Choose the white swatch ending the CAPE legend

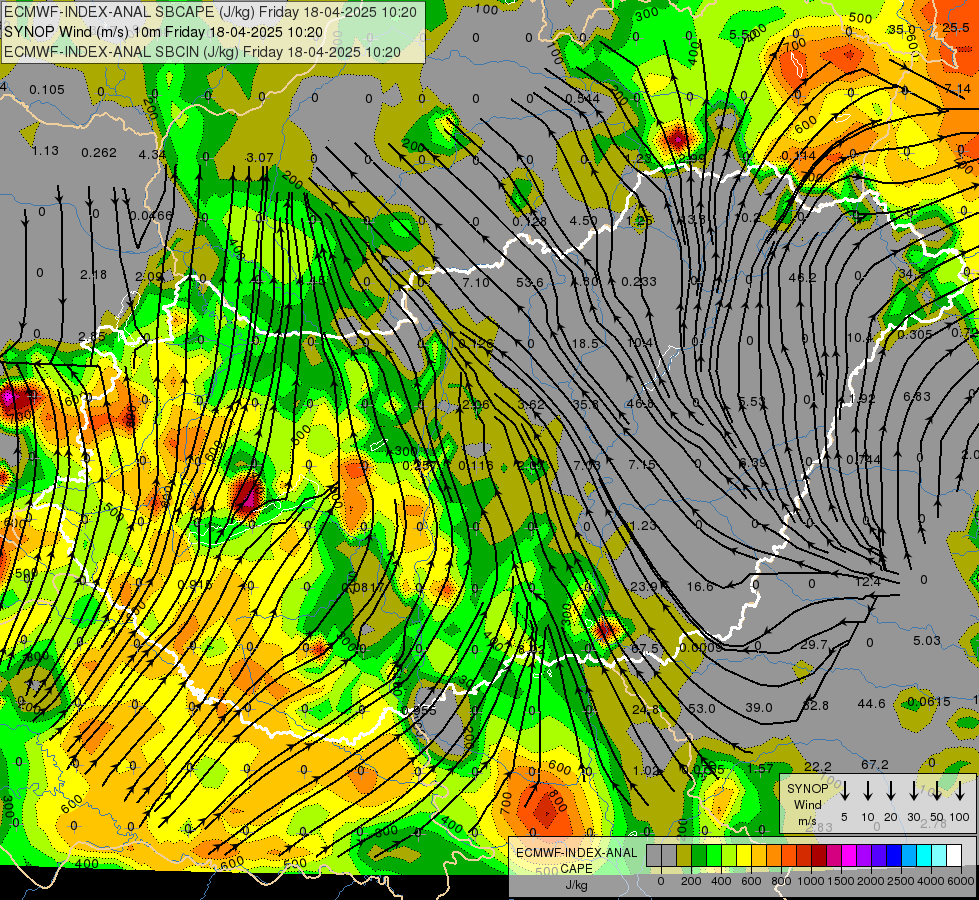point(954,855)
